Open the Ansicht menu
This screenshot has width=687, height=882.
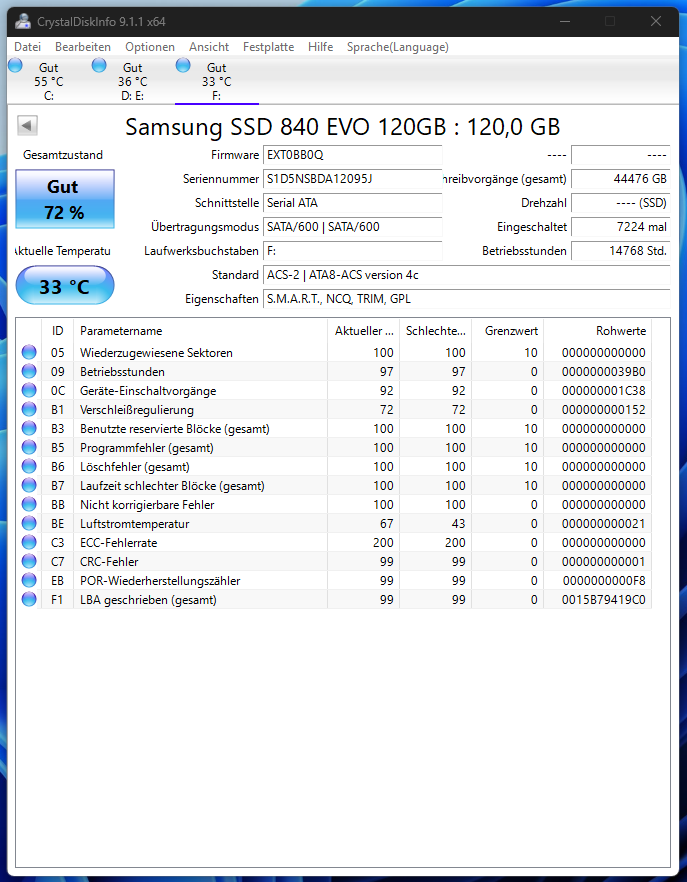[x=209, y=47]
